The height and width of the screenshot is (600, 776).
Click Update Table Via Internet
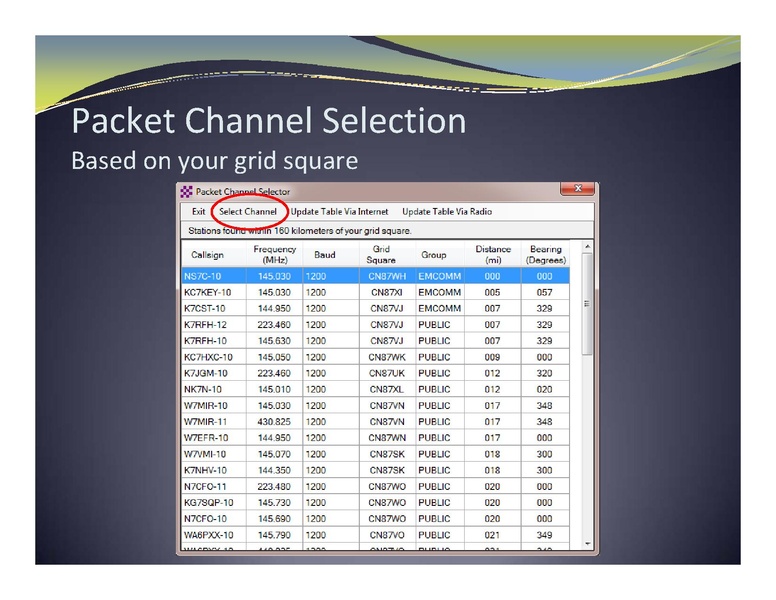pos(339,212)
